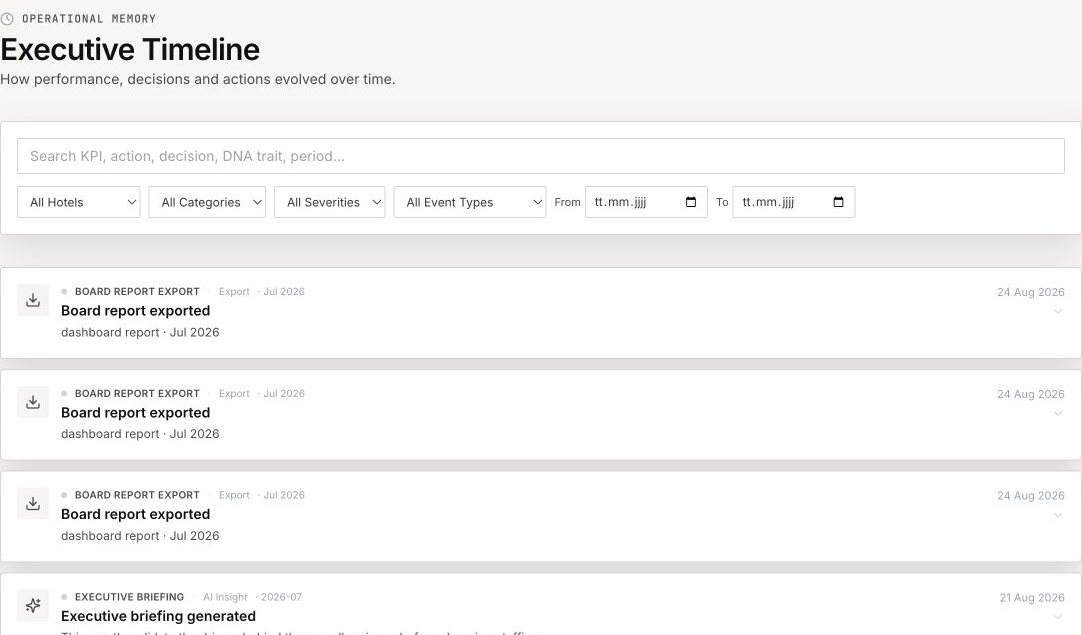
Task: Choose a severity from All Severities dropdown
Action: pos(330,202)
